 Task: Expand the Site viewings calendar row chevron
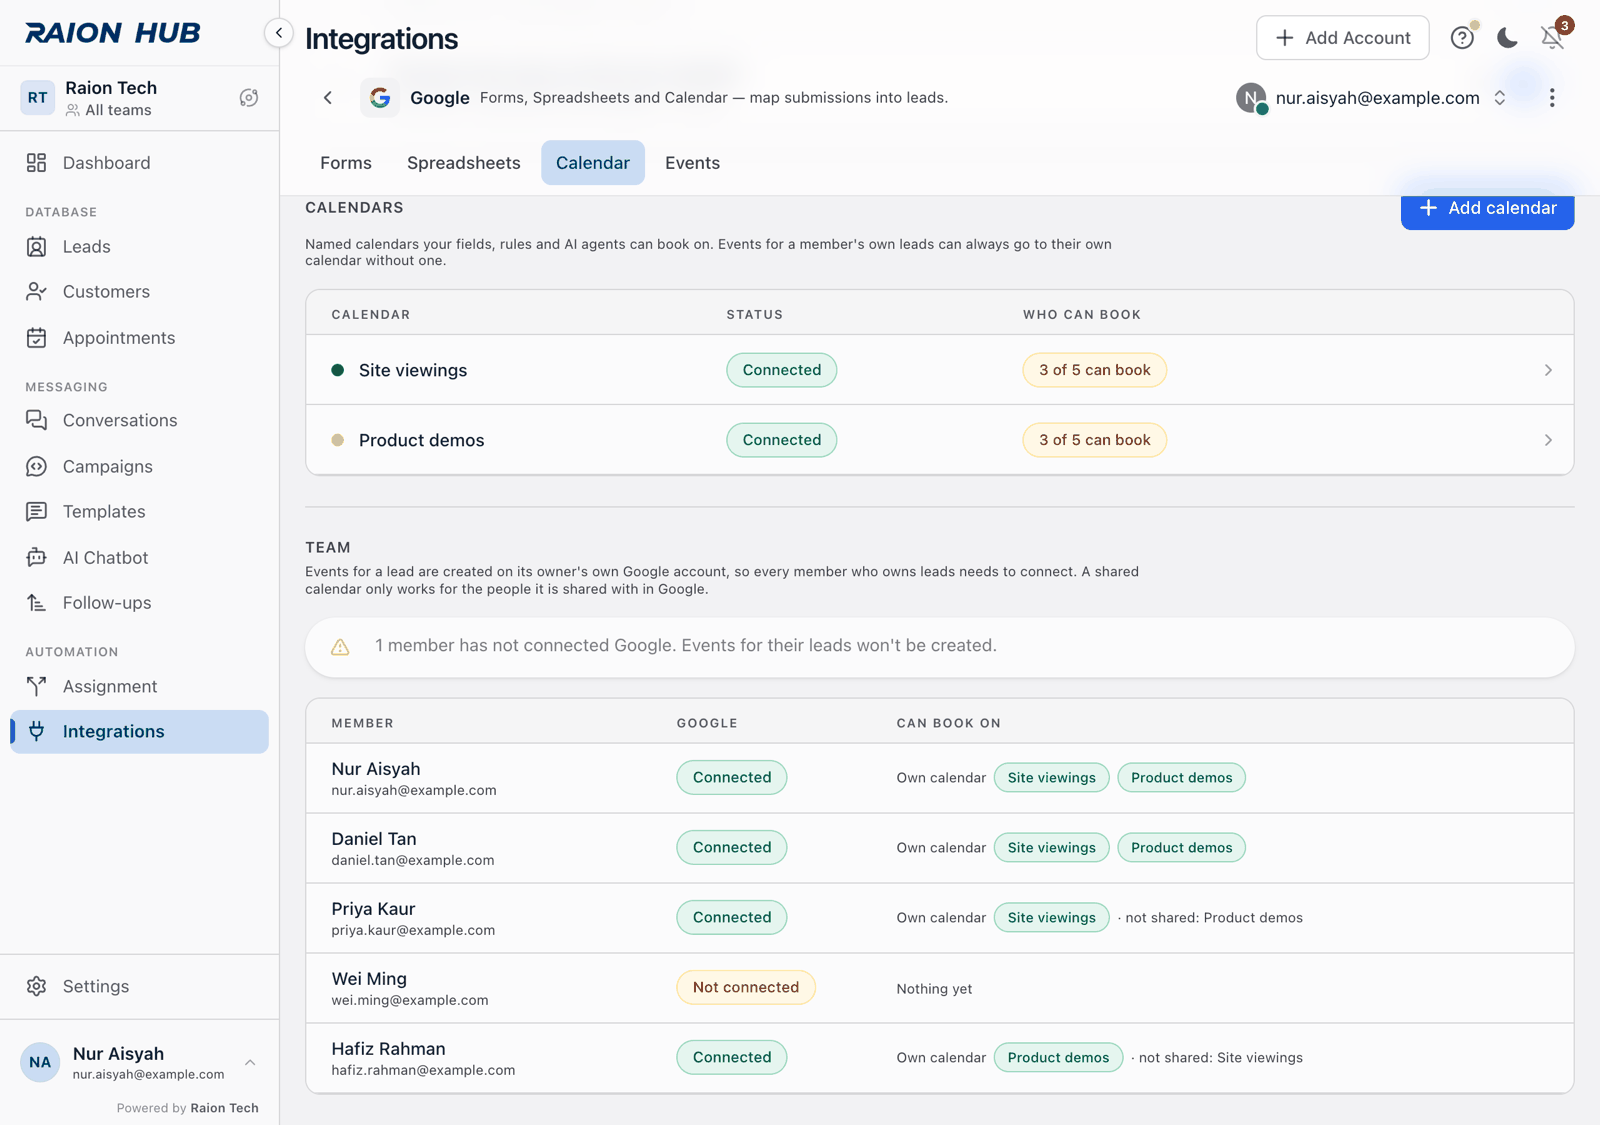[1548, 370]
